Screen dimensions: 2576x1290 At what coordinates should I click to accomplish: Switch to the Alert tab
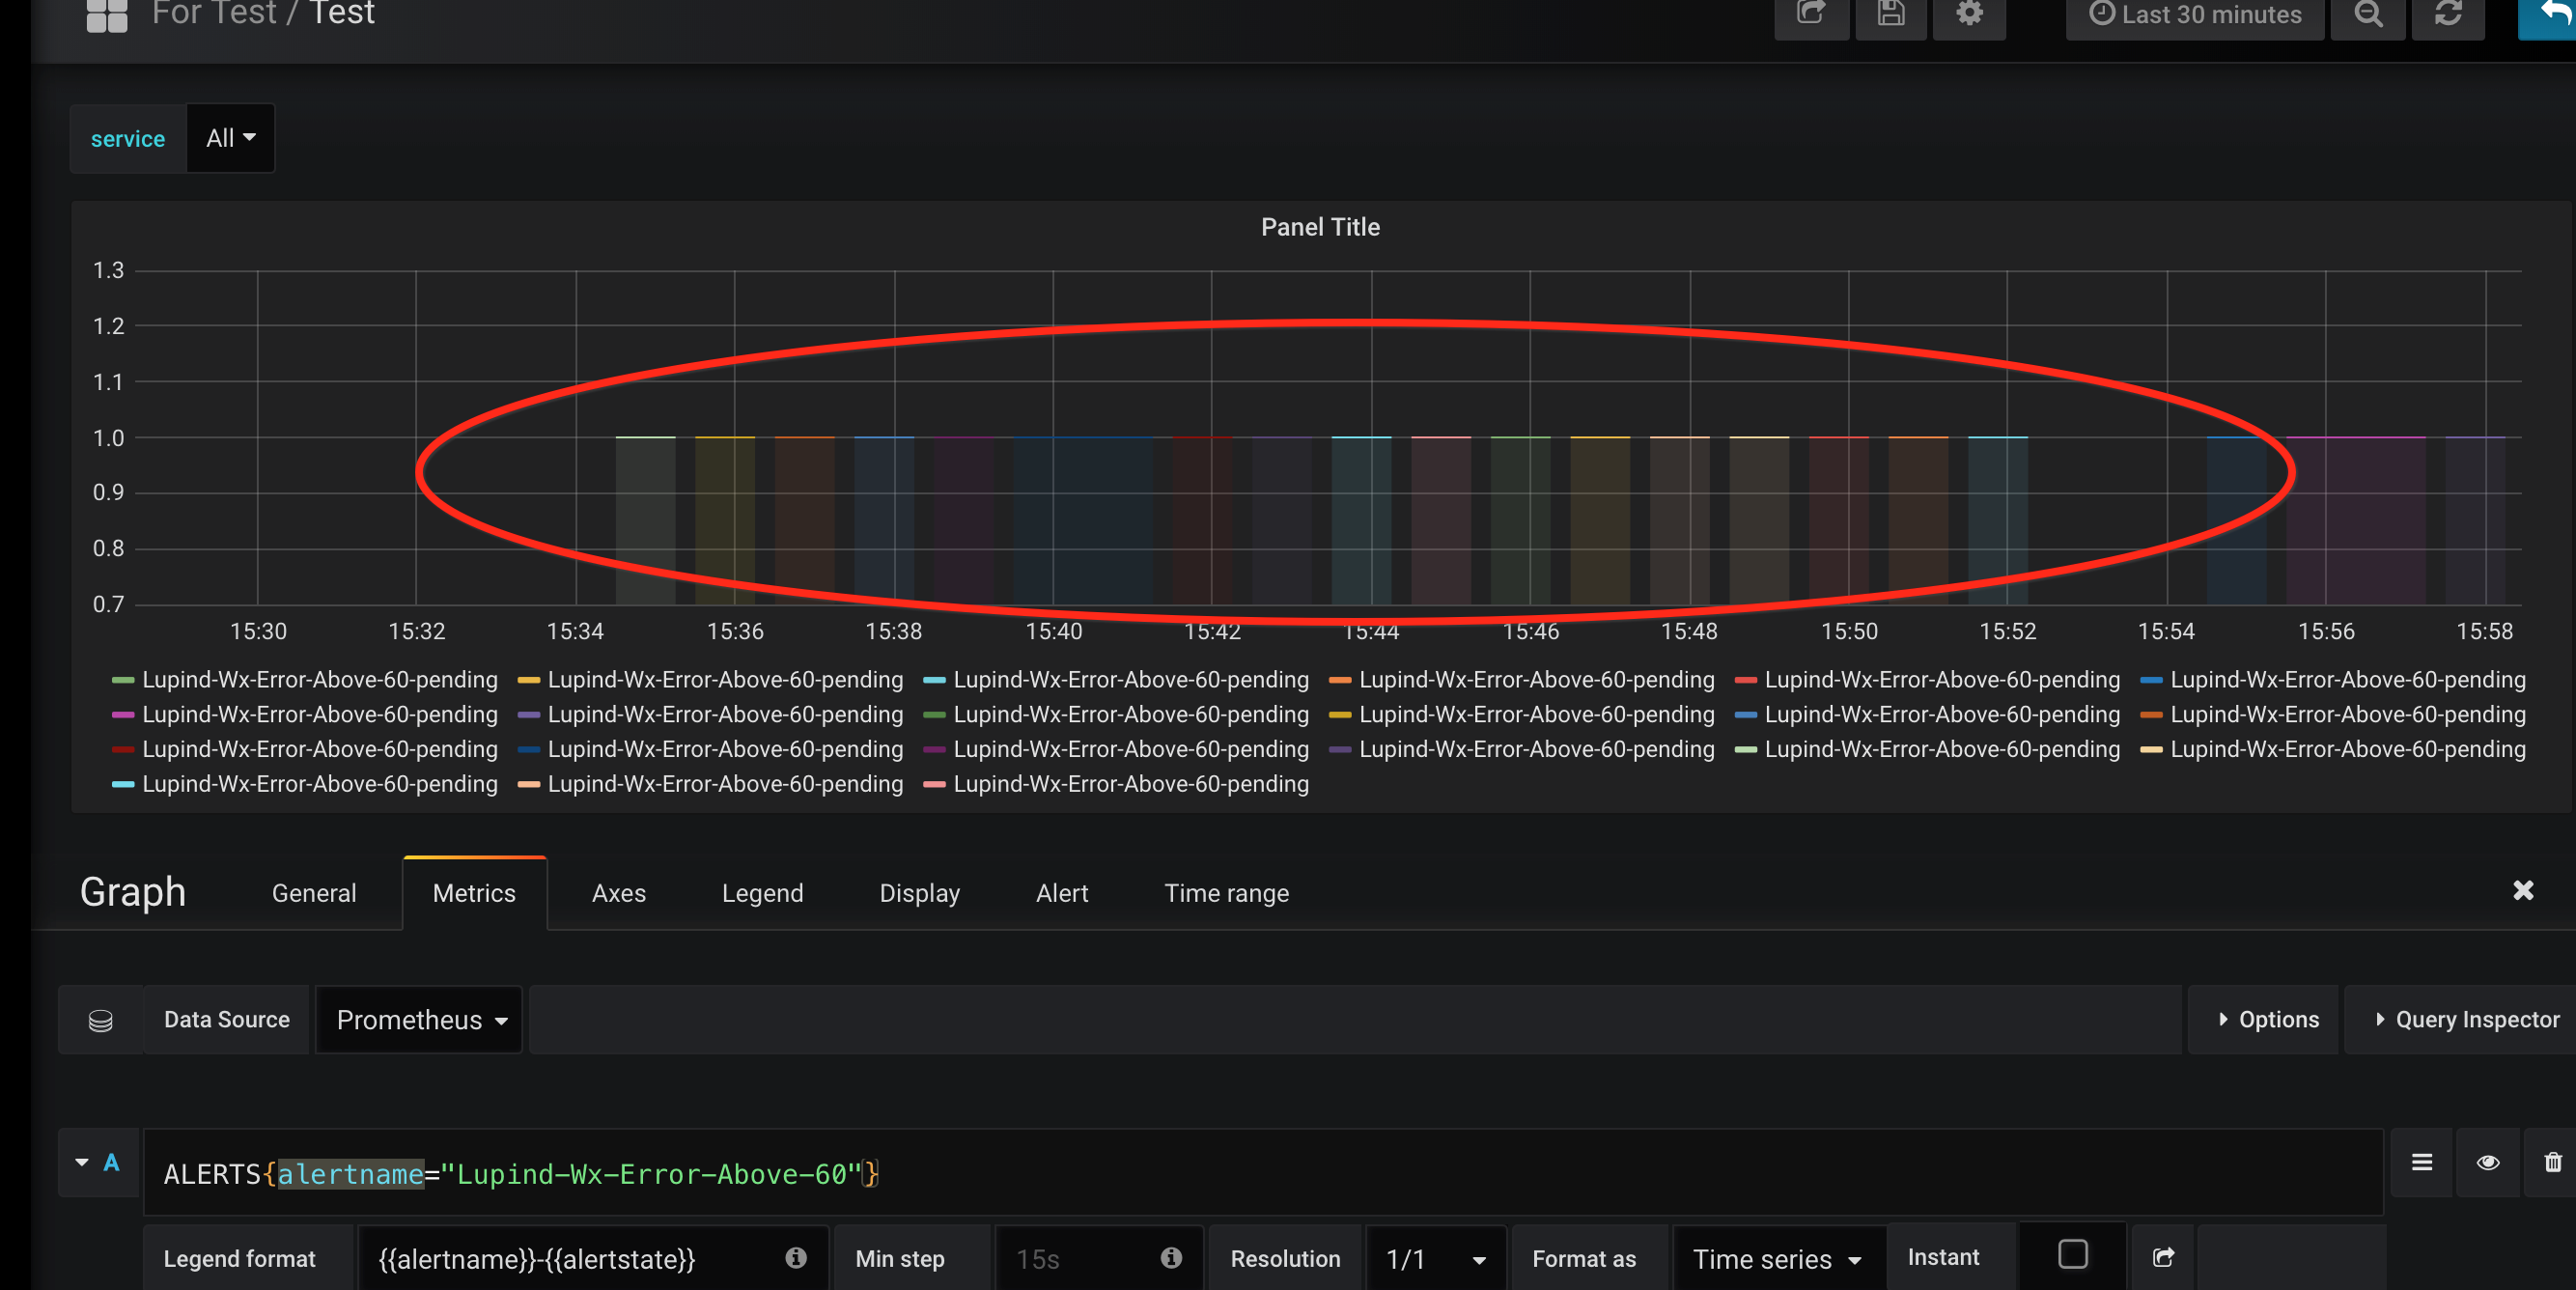[1061, 893]
